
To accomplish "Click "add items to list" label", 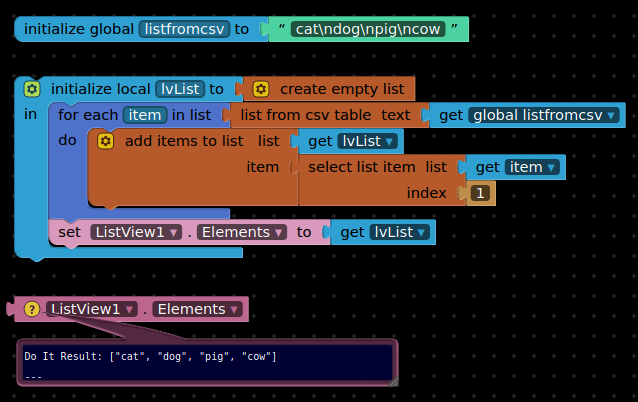I will coord(184,141).
